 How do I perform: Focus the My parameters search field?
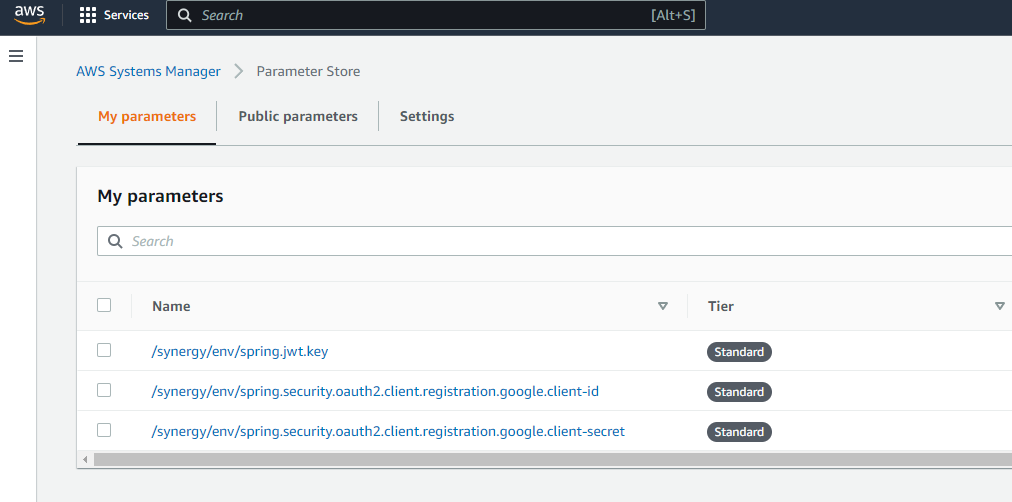555,241
